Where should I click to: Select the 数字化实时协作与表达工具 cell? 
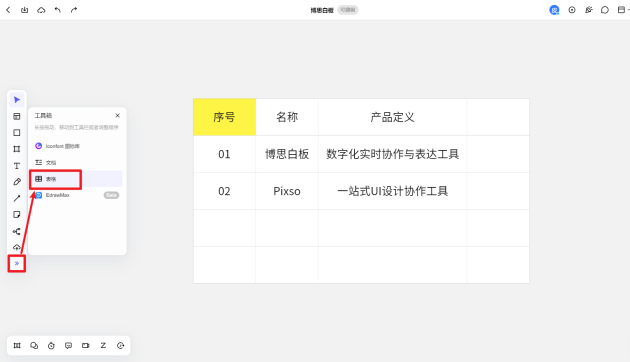(x=393, y=154)
